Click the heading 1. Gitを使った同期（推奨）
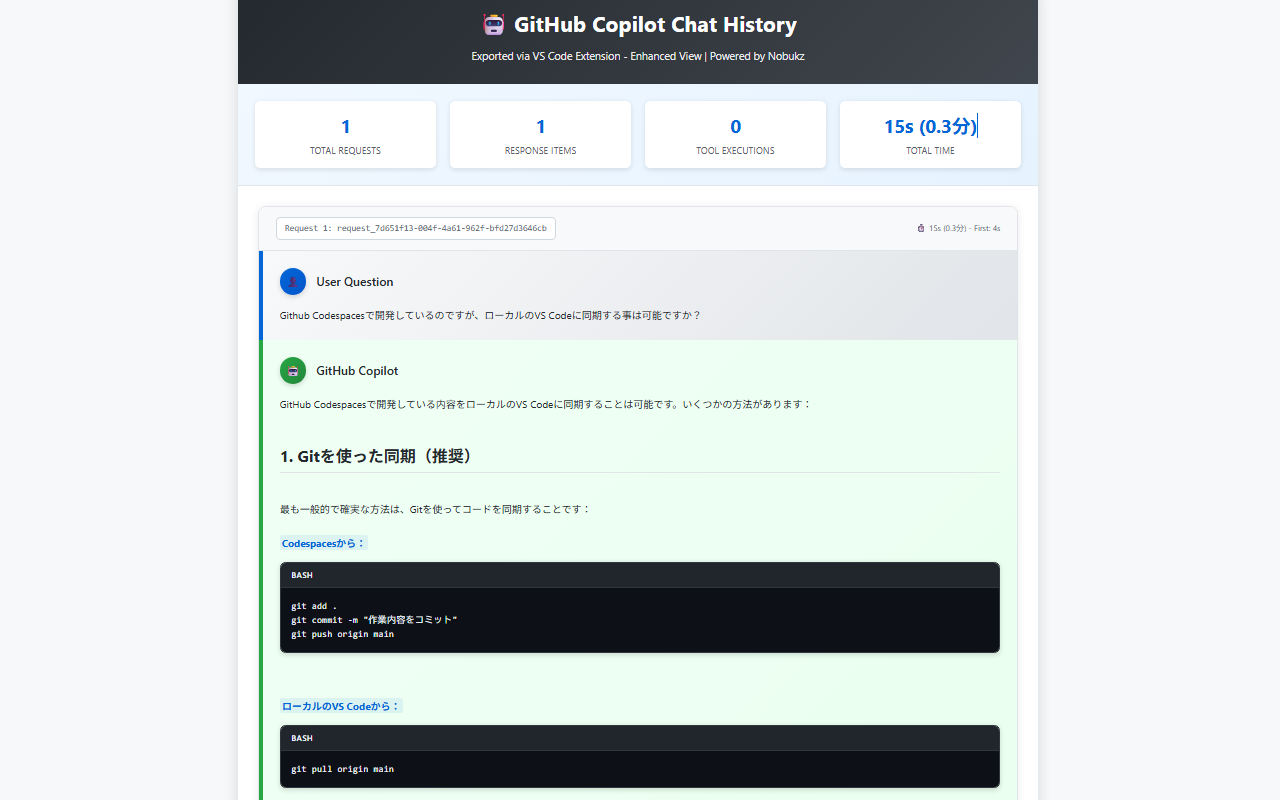Screen dimensions: 1280x800 [x=376, y=456]
